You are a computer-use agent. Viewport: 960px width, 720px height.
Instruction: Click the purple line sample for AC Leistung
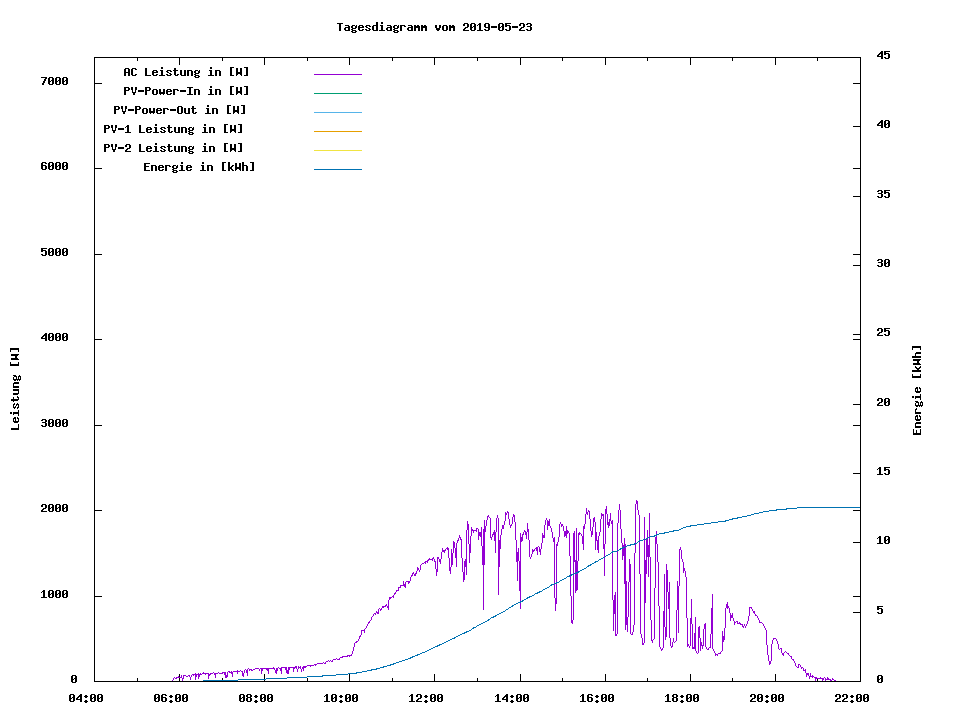tap(337, 74)
